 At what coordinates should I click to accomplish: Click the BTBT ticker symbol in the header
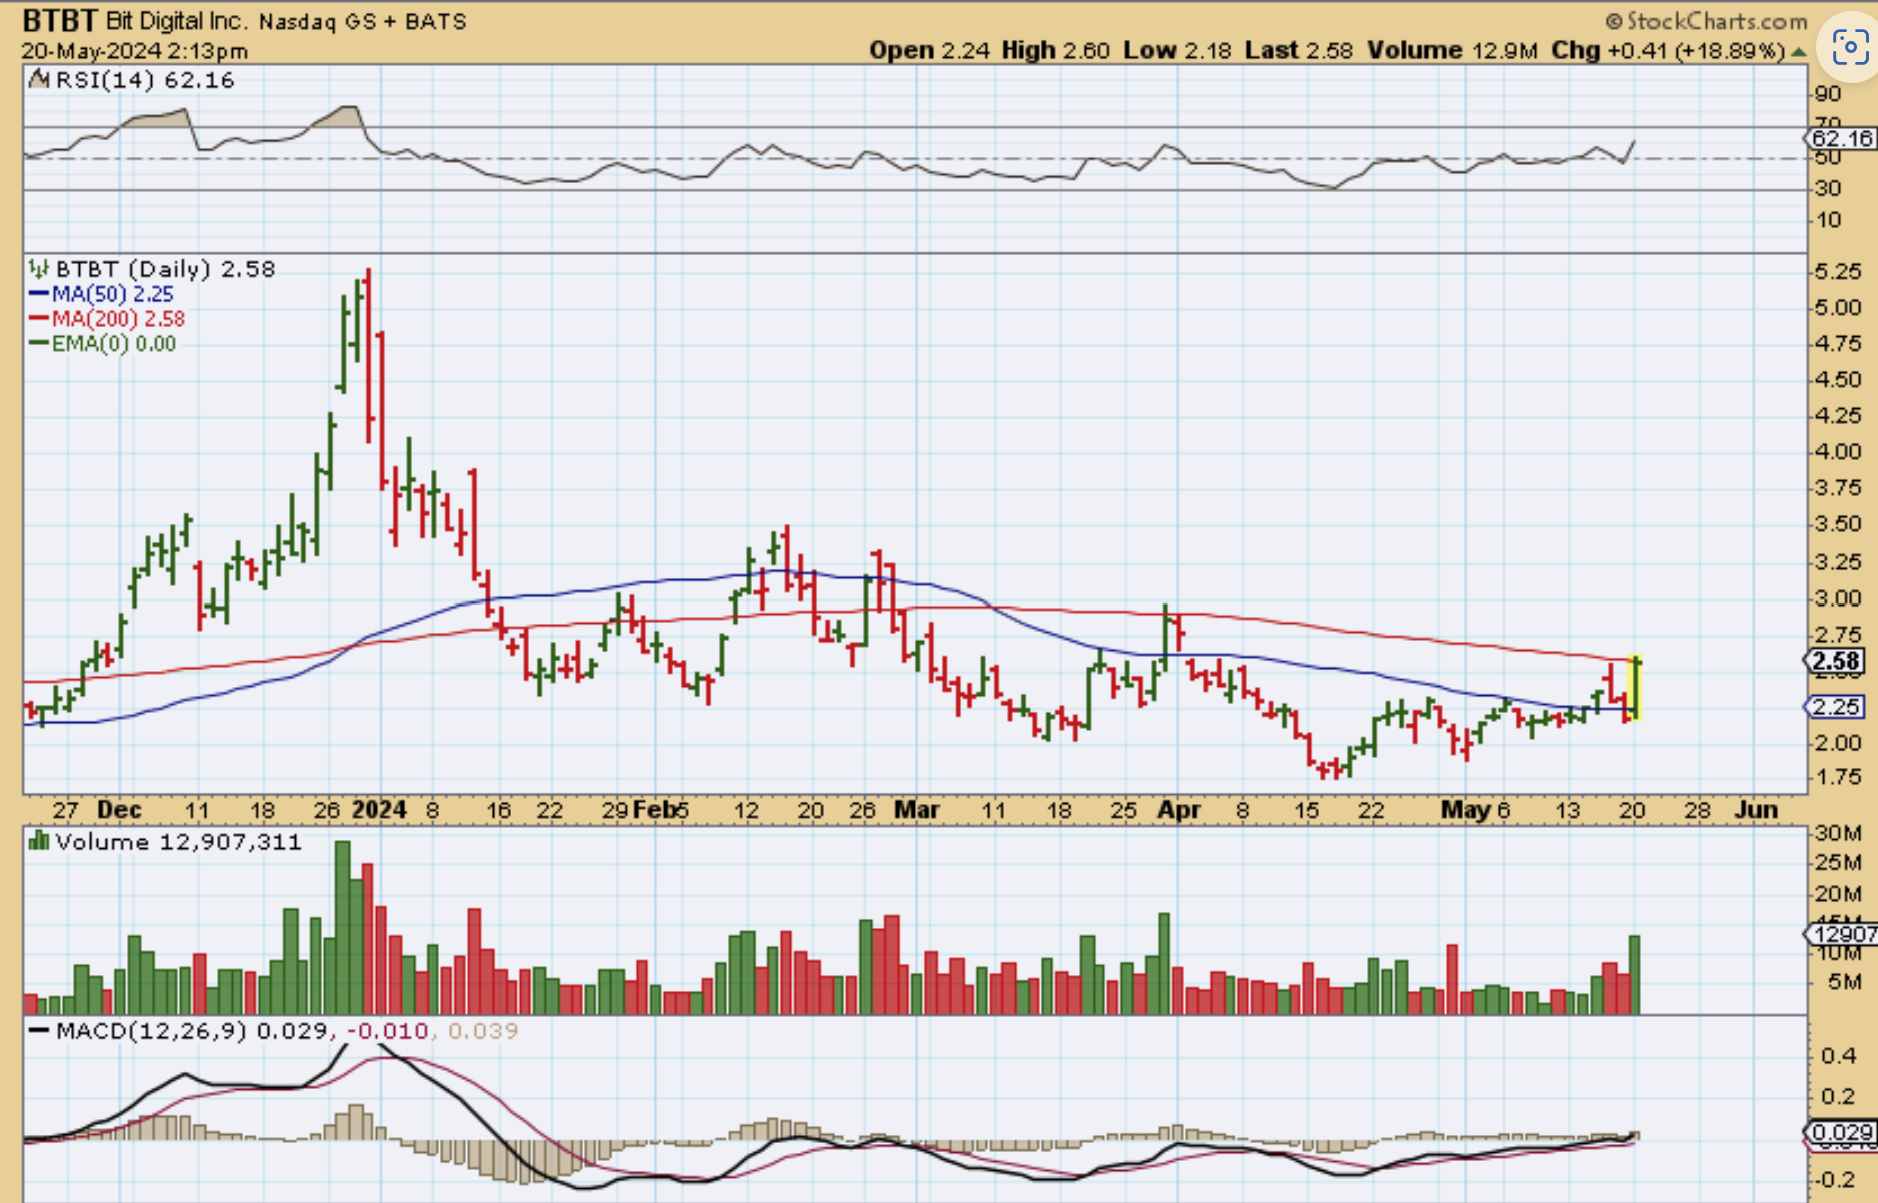point(60,21)
